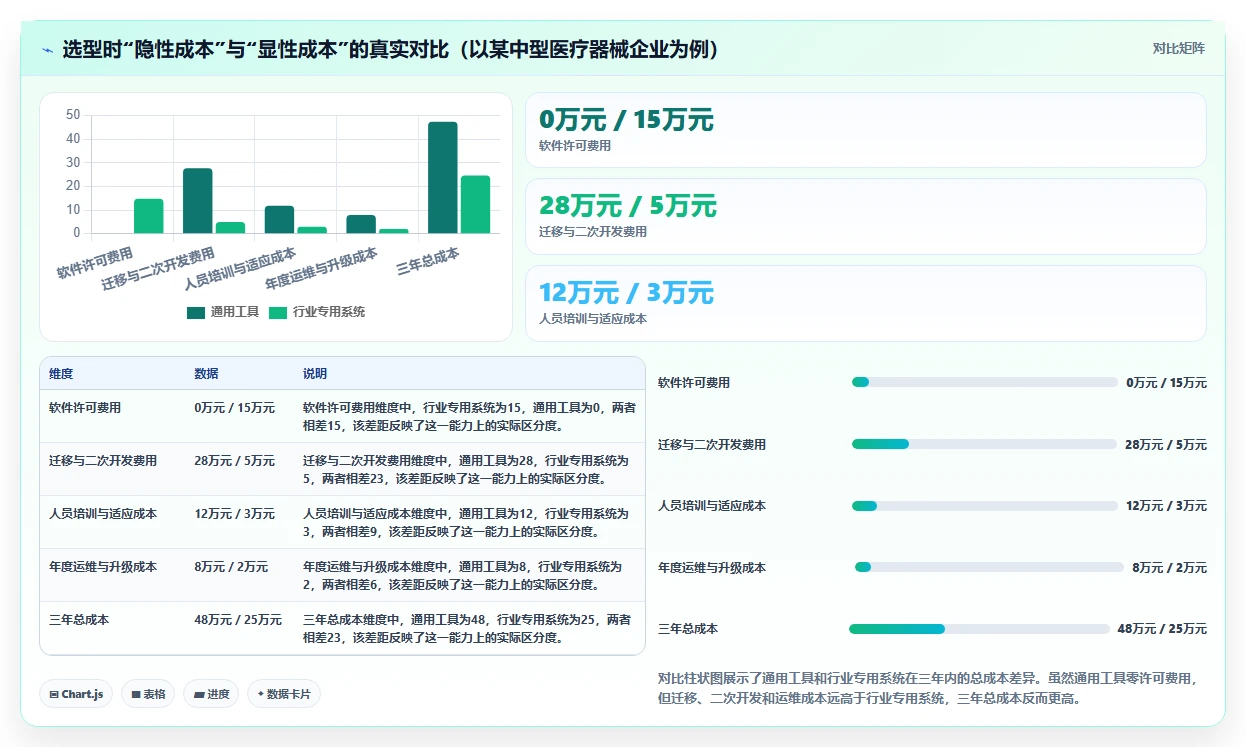Click the 12万元 / 3万元 data card
This screenshot has width=1246, height=747.
(x=865, y=303)
